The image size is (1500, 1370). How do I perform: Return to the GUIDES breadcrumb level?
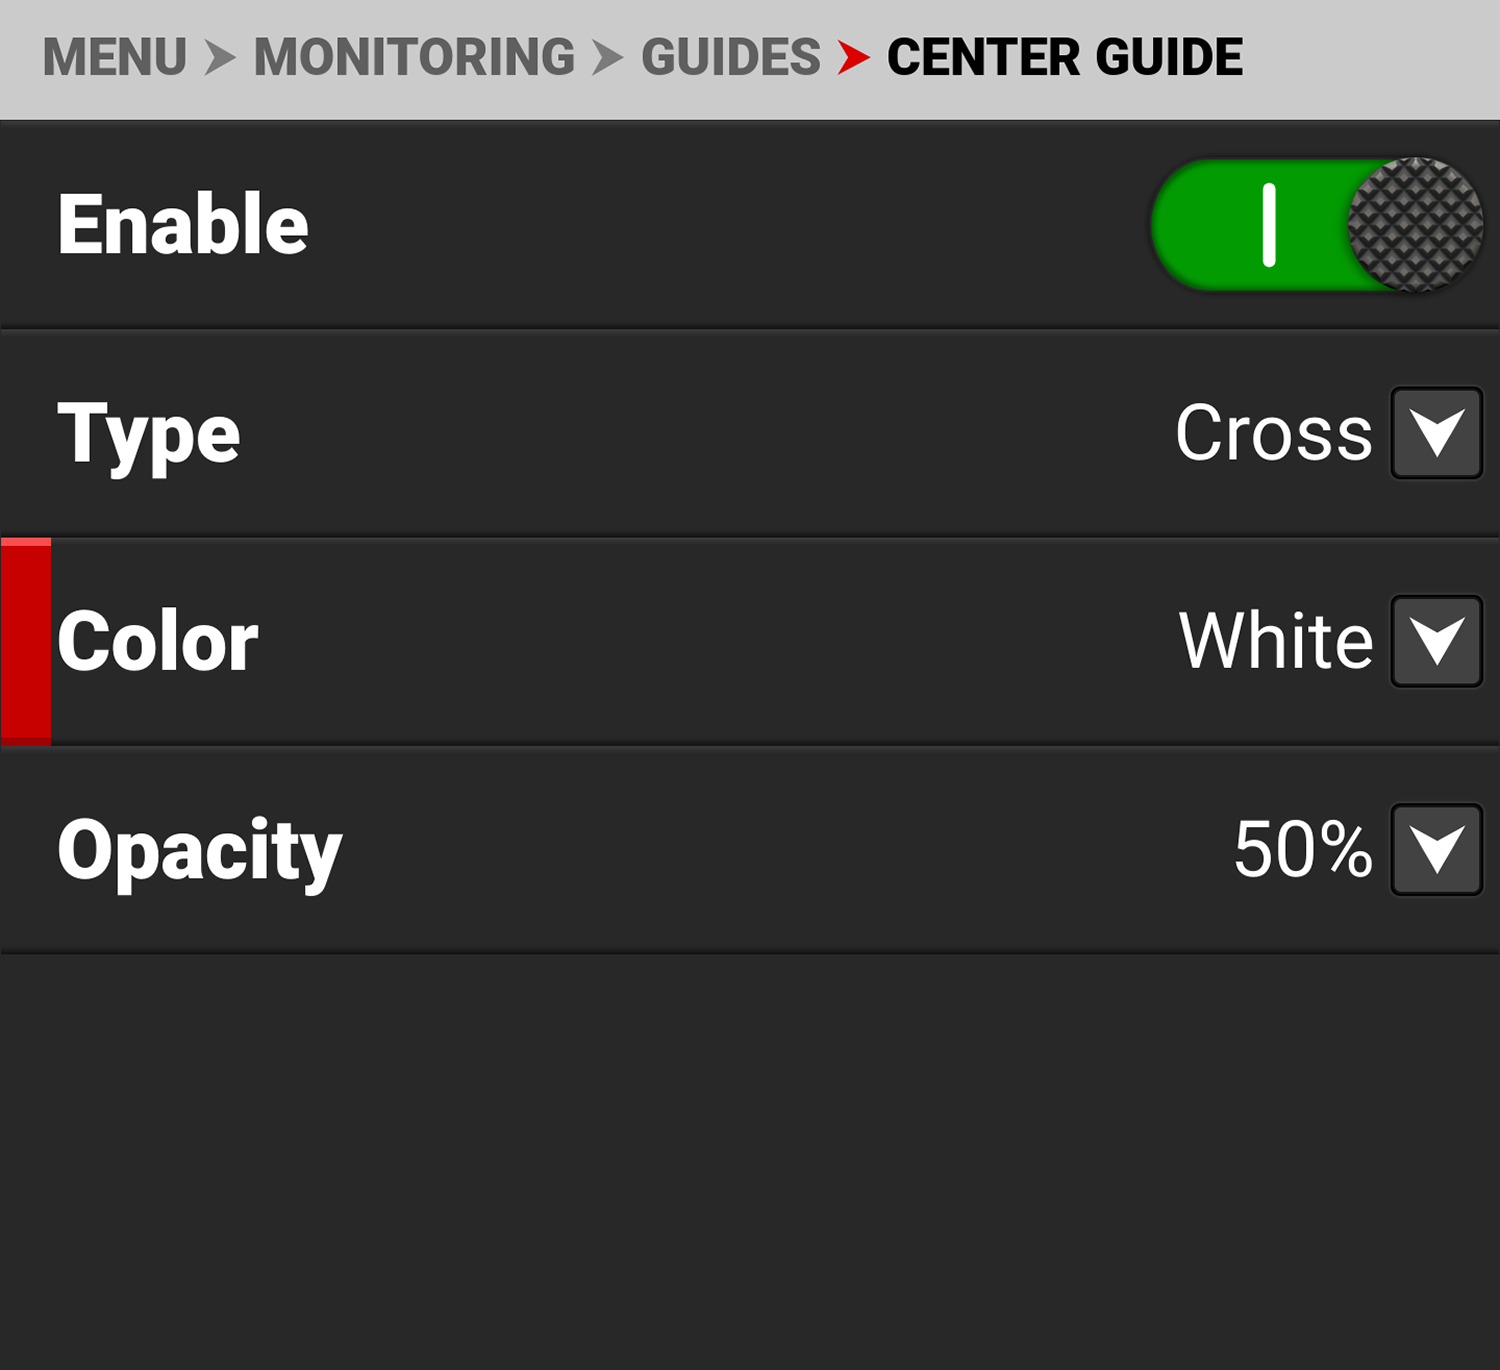(x=730, y=57)
